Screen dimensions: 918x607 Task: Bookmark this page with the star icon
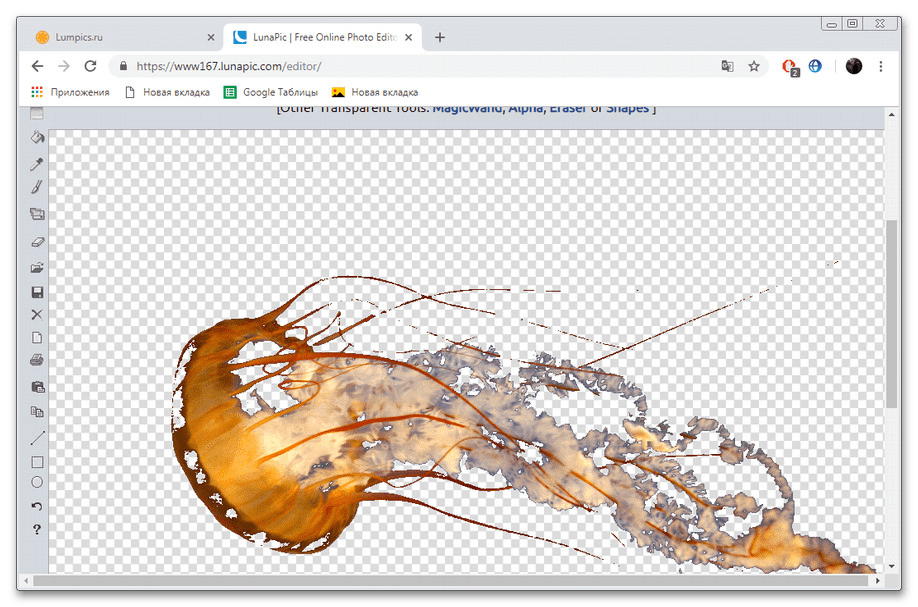tap(754, 66)
